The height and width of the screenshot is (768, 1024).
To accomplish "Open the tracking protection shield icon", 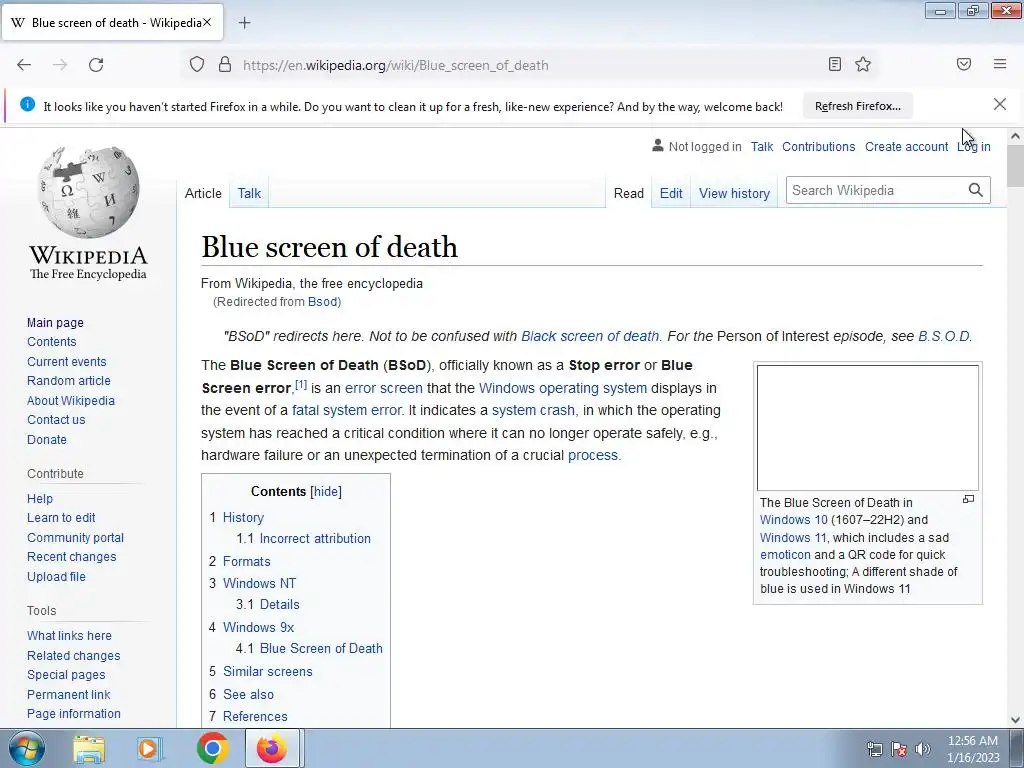I will coord(197,65).
